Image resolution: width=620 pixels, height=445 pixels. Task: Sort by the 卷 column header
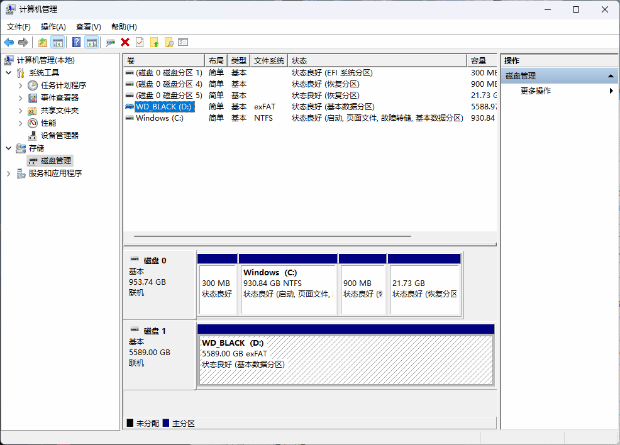click(164, 61)
